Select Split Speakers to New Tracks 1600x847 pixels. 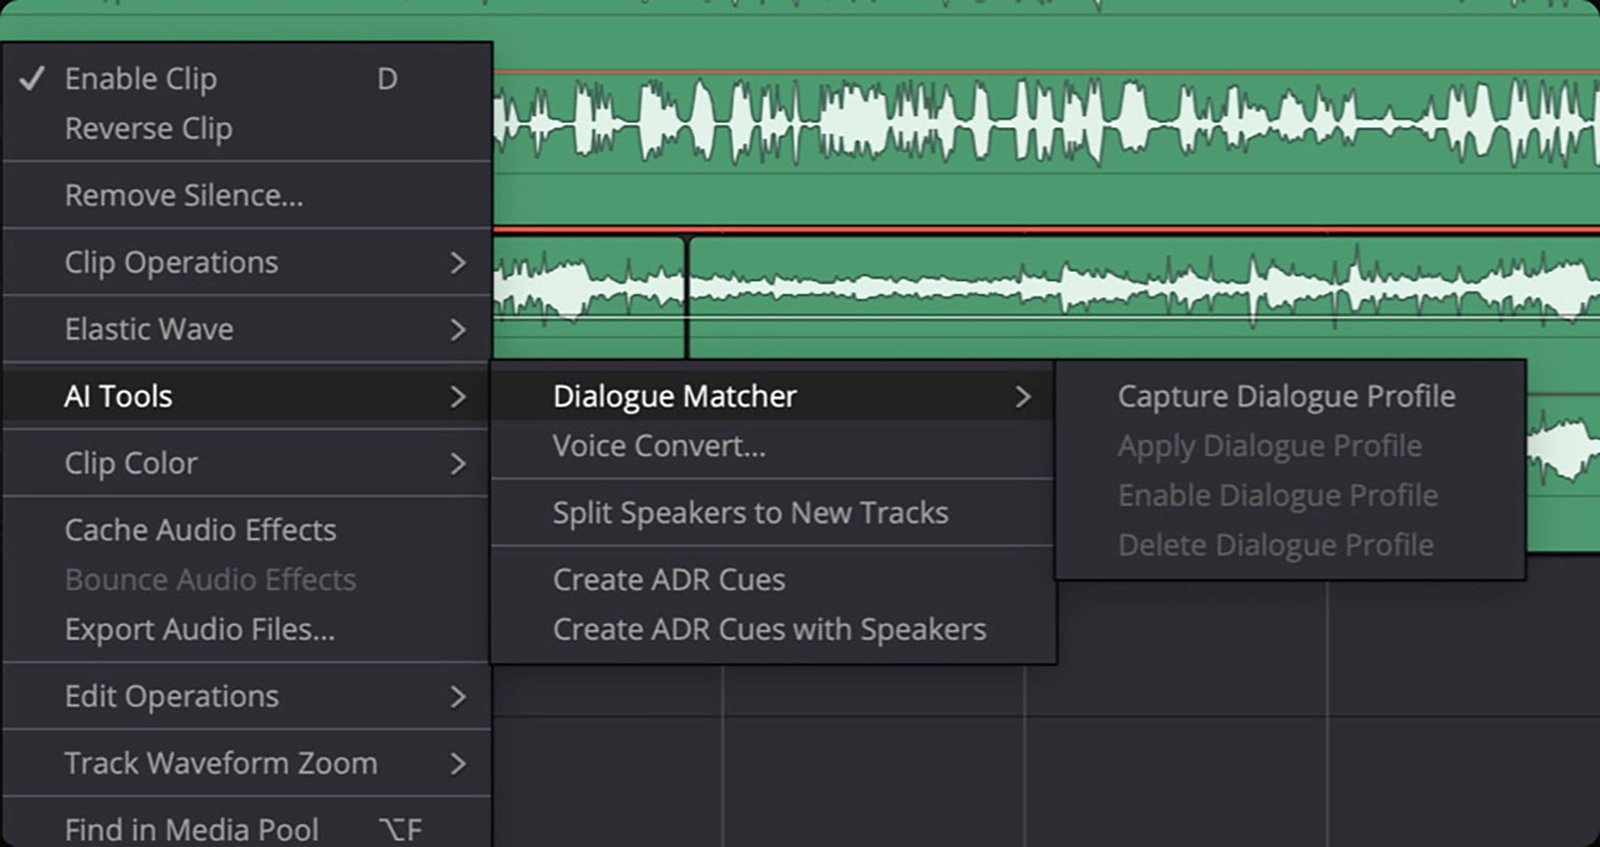(750, 513)
